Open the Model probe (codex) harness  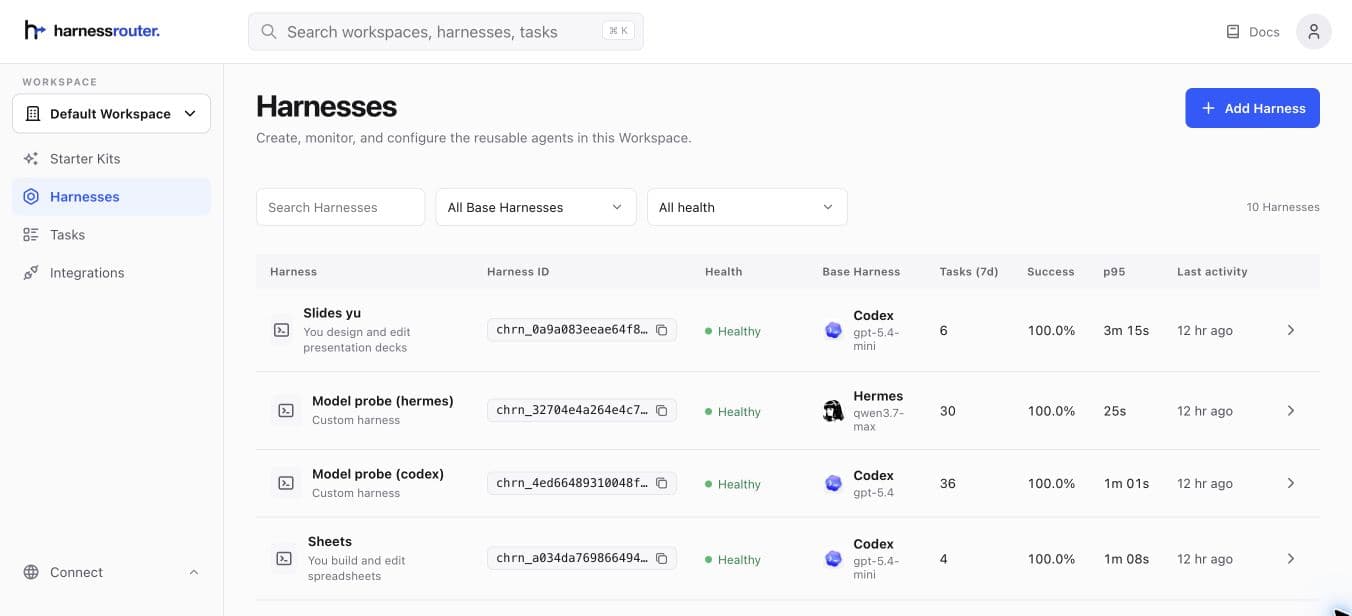[378, 474]
